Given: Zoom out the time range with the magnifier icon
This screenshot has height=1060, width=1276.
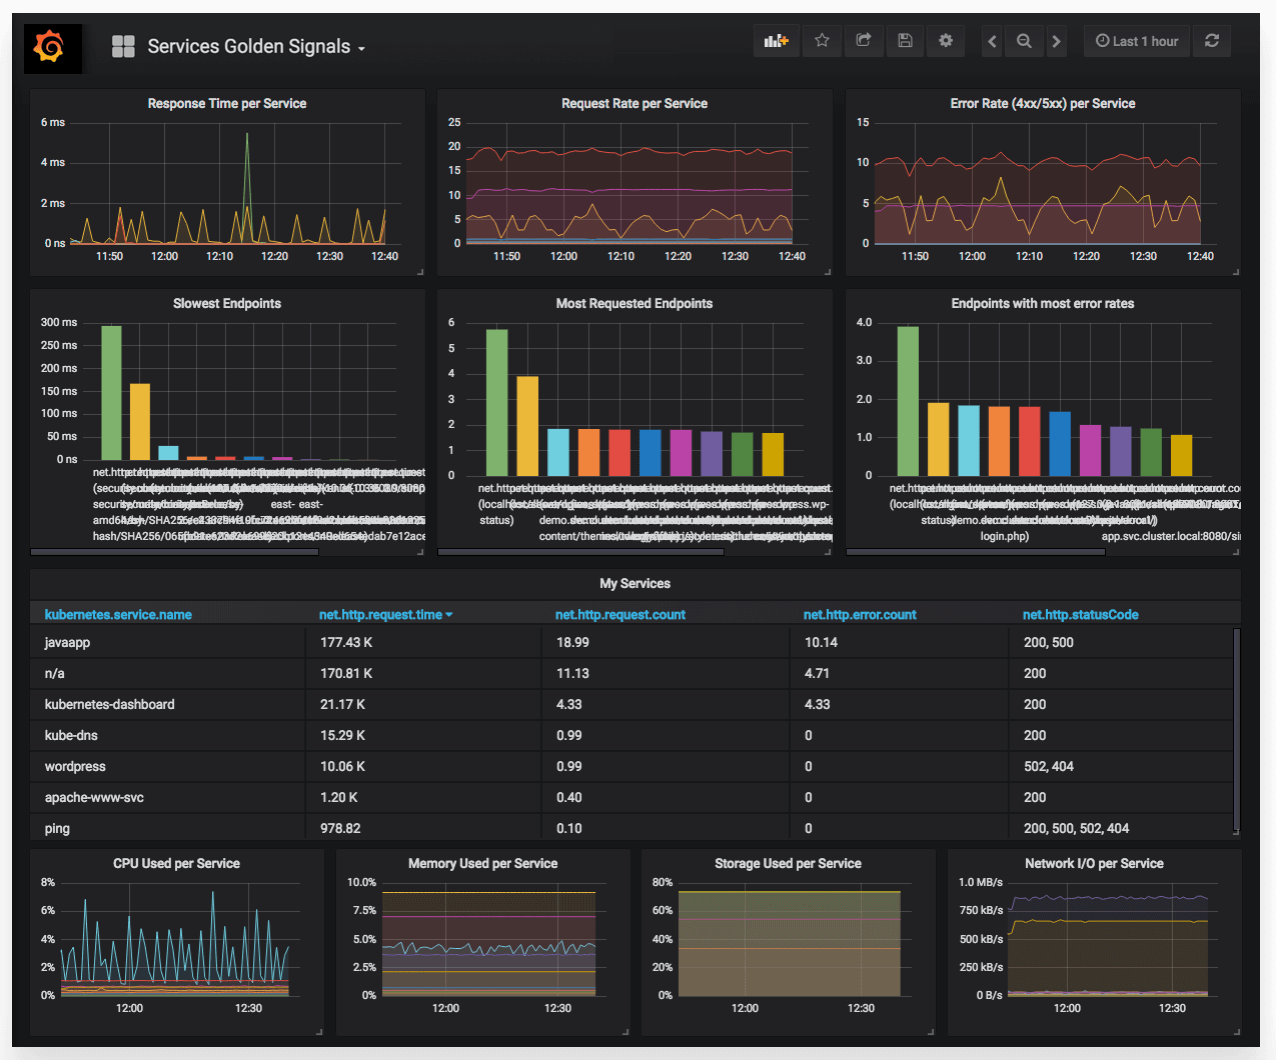Looking at the screenshot, I should tap(1024, 41).
